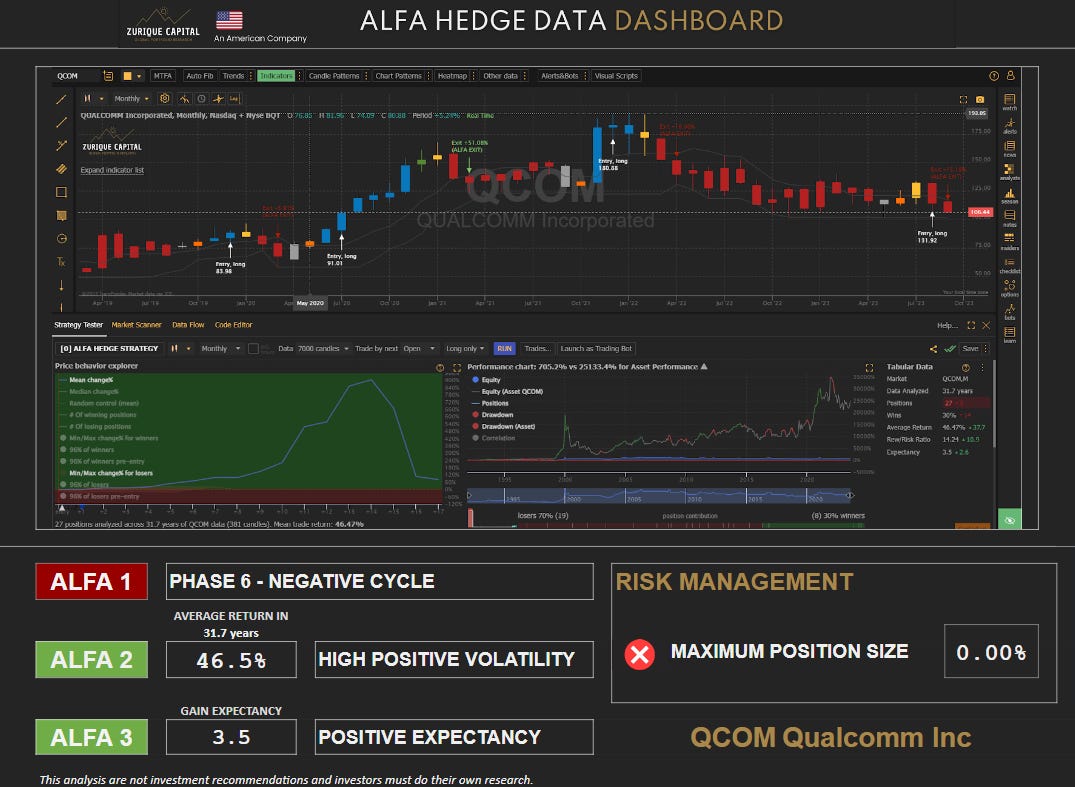Click the MTFA button
The width and height of the screenshot is (1075, 787).
(x=162, y=76)
